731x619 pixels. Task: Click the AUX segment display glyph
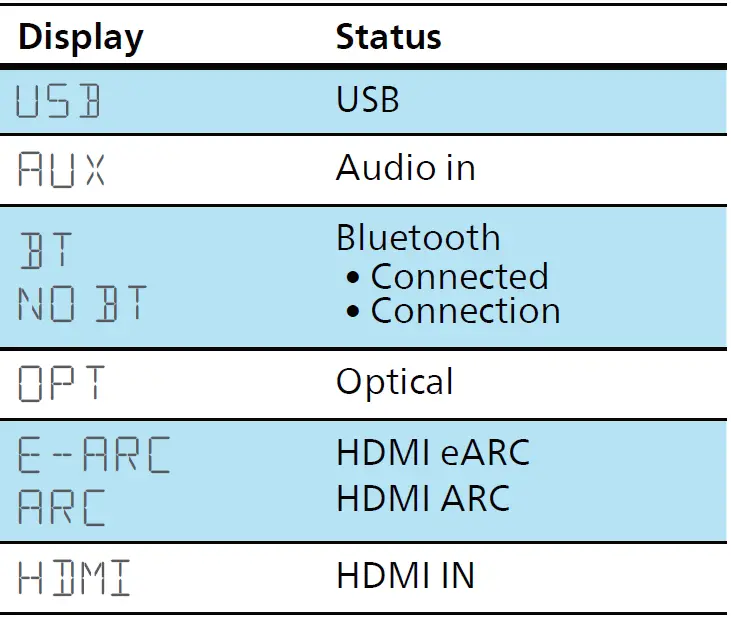(x=62, y=170)
